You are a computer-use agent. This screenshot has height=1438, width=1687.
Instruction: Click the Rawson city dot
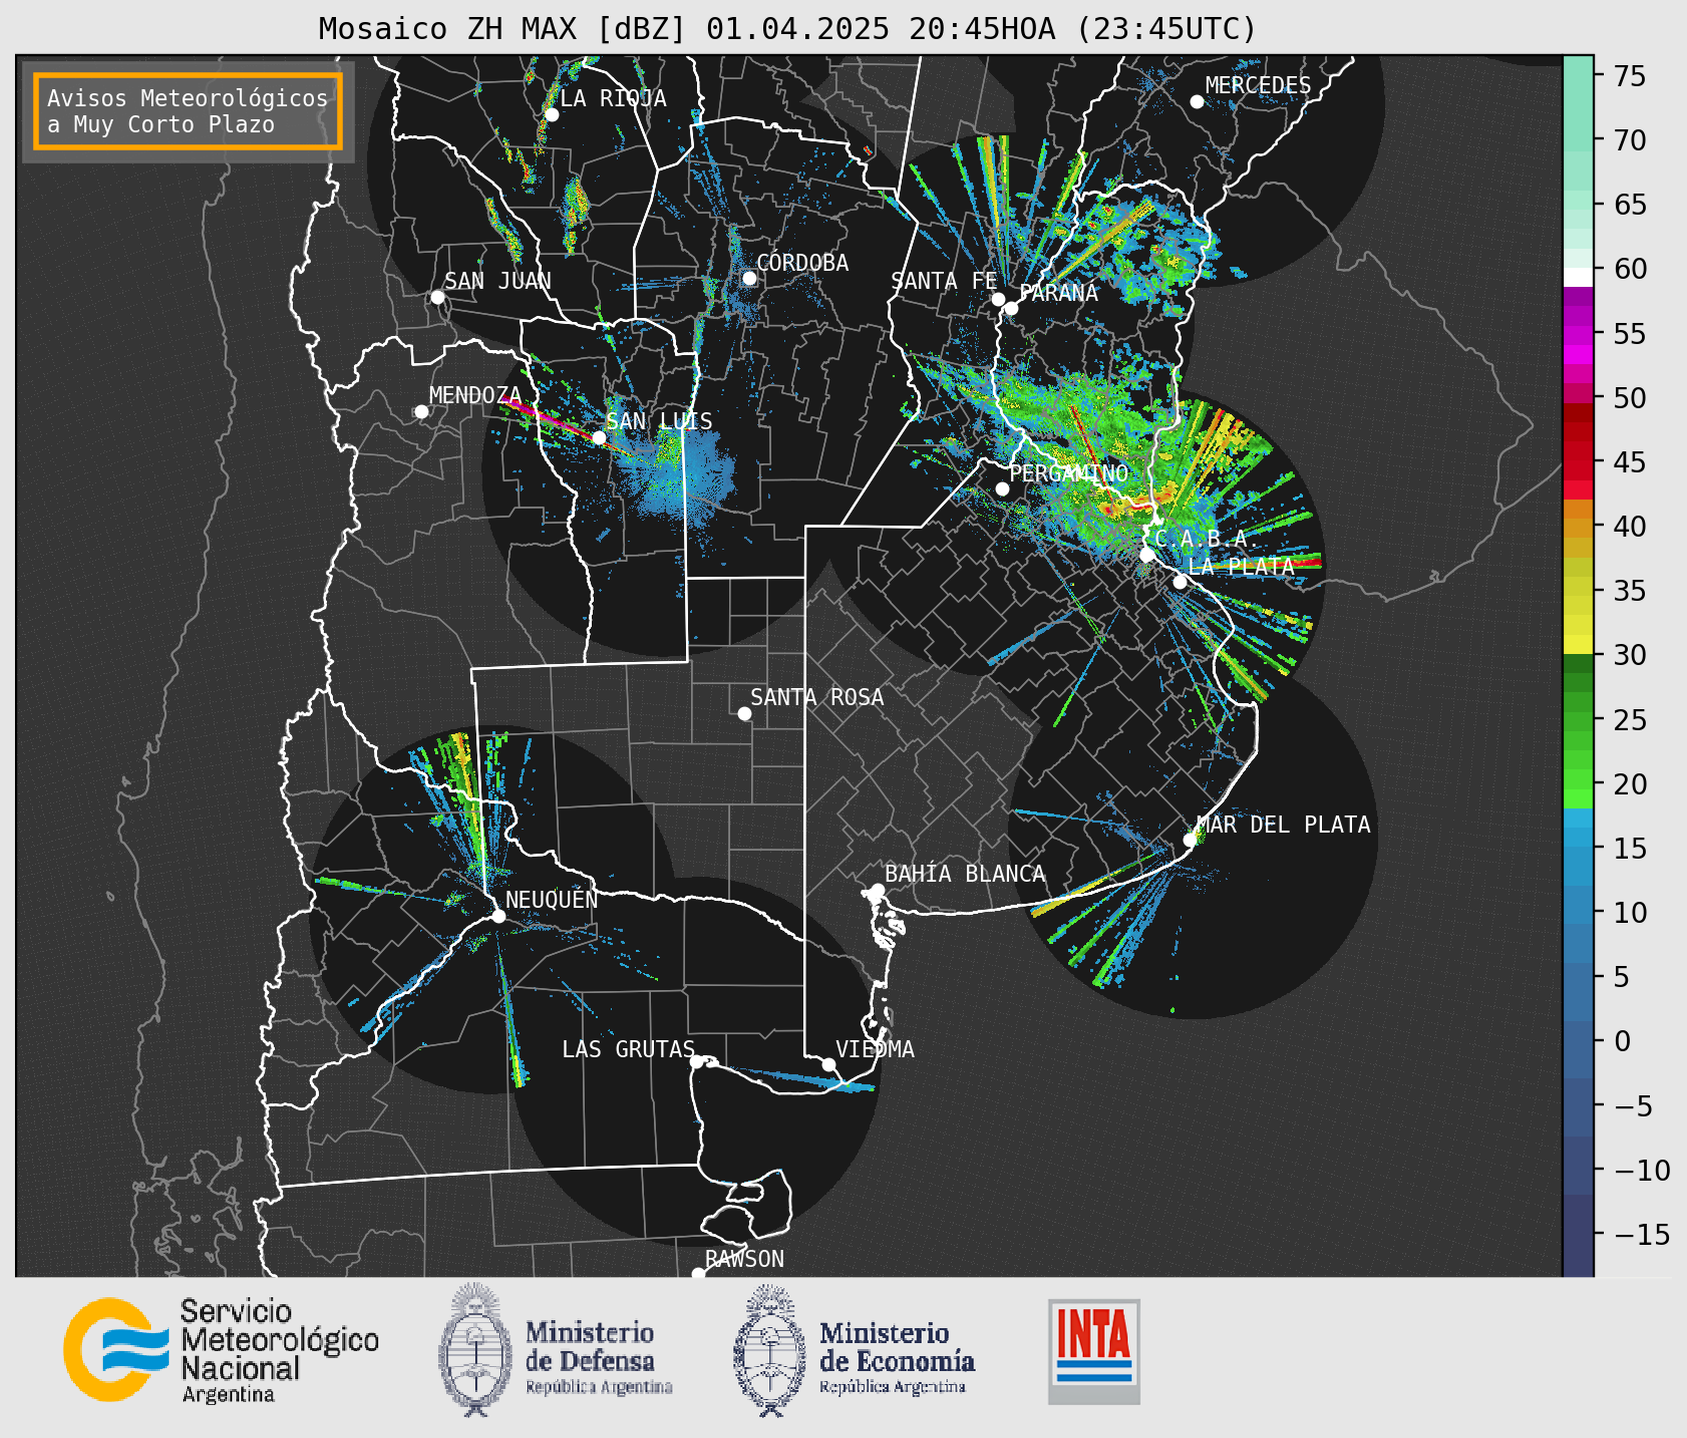tap(698, 1274)
